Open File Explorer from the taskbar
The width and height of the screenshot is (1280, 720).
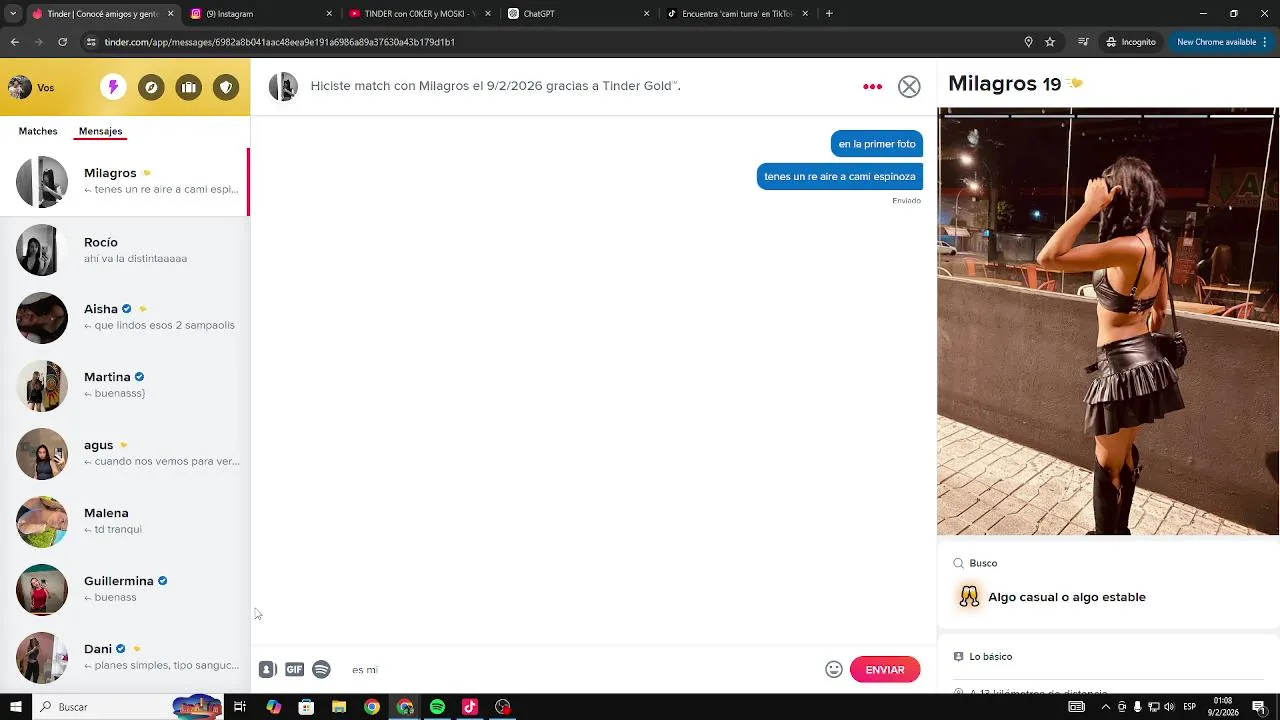click(x=339, y=707)
